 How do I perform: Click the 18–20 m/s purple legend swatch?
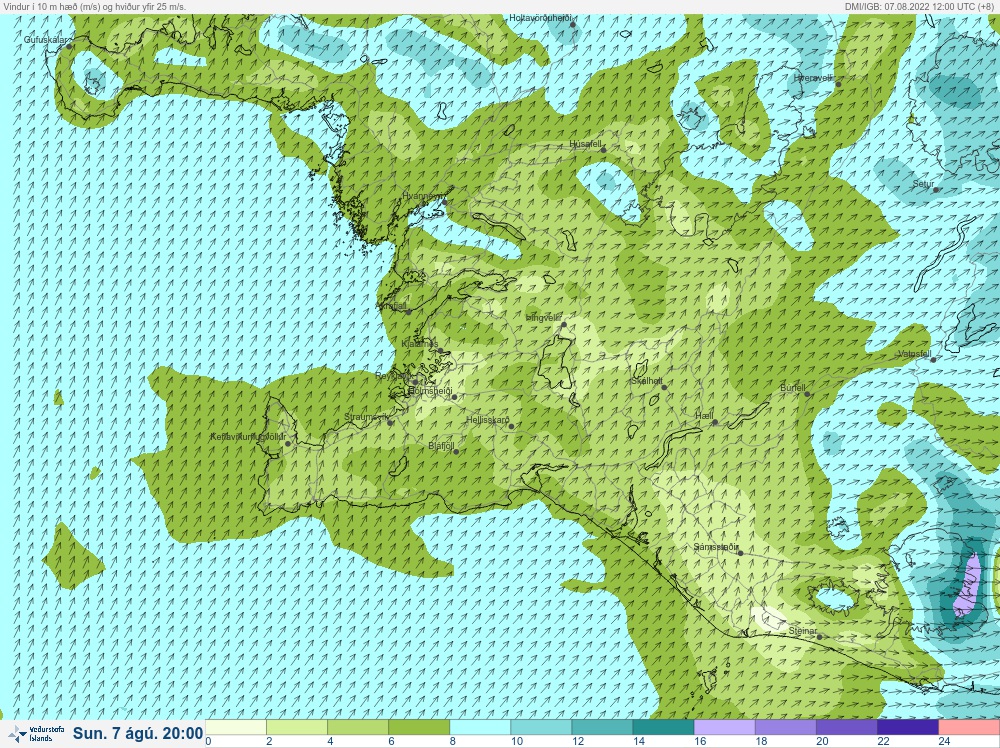coord(786,728)
